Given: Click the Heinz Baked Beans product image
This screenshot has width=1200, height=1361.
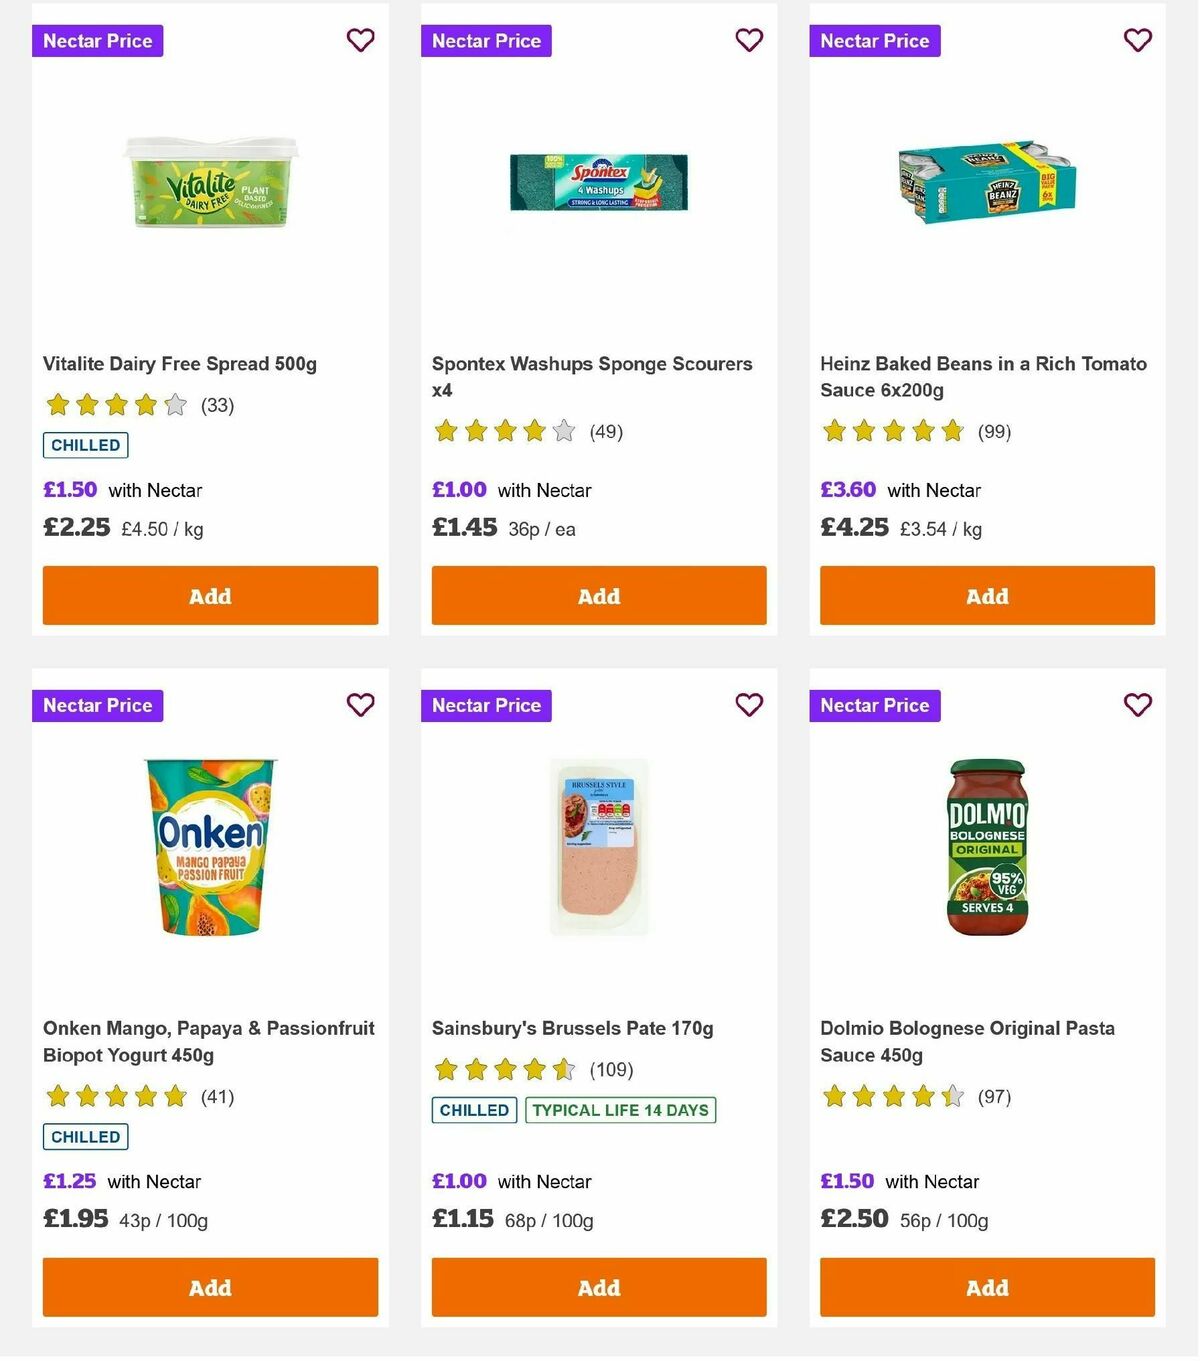Looking at the screenshot, I should 986,185.
